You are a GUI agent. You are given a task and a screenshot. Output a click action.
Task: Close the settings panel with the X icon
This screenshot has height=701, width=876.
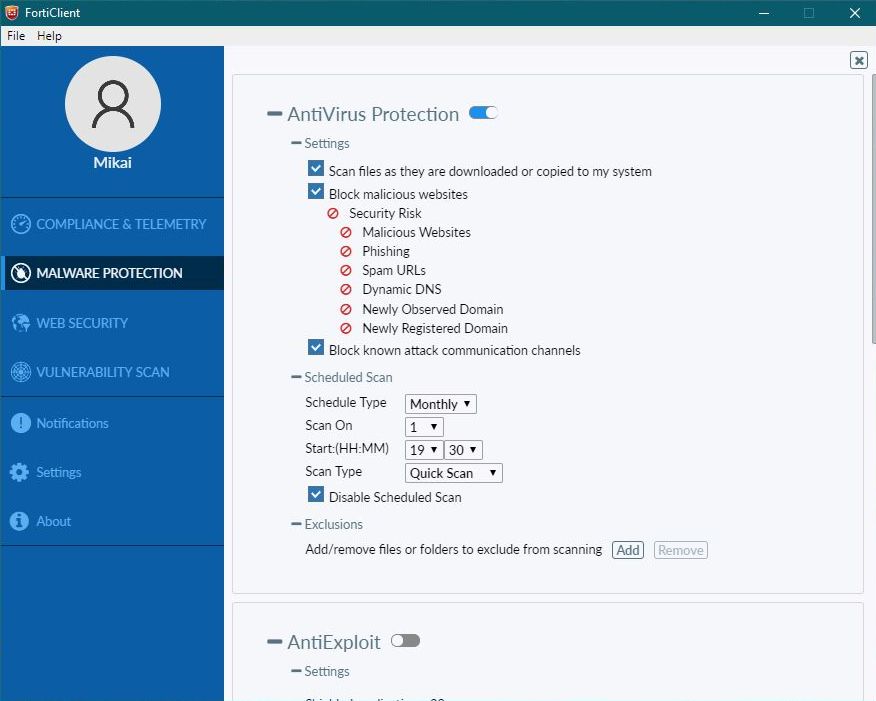pos(859,60)
